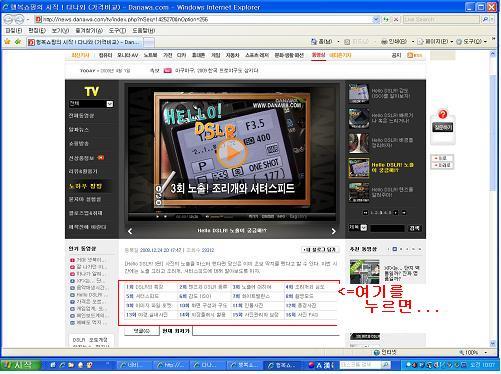501x374 pixels.
Task: Click the browser Forward arrow button
Action: pos(19,20)
